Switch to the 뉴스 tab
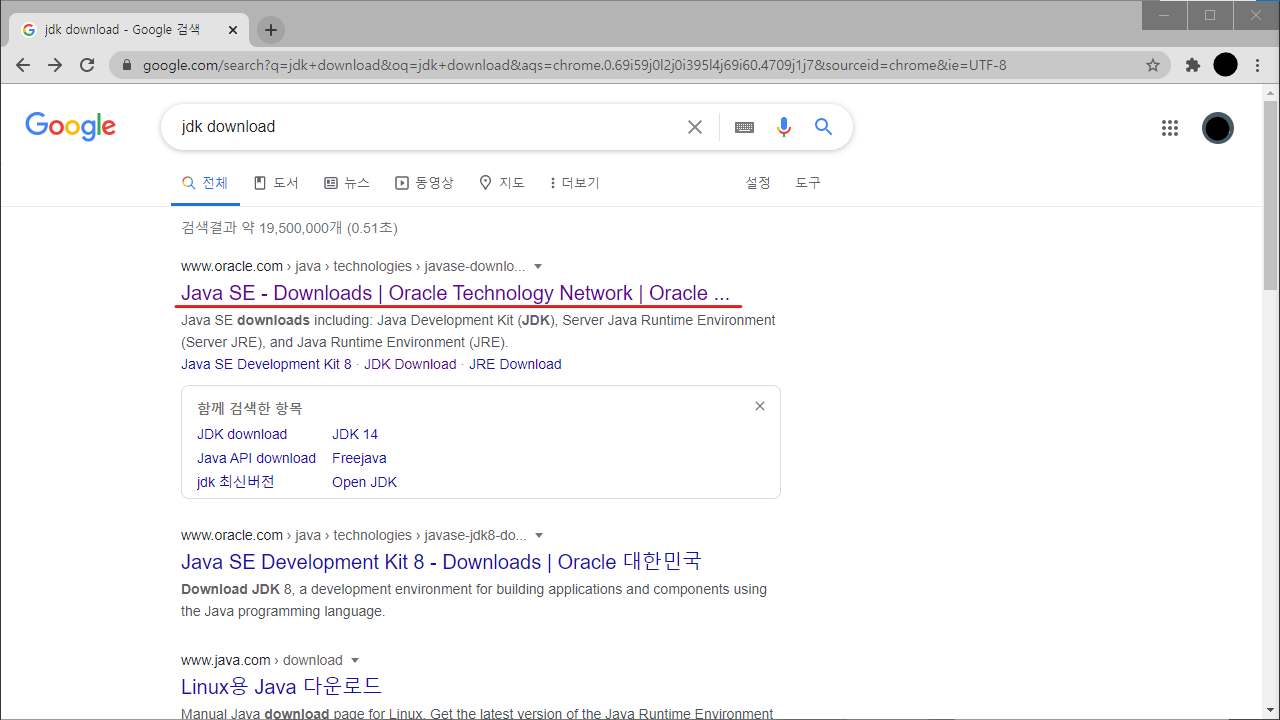Image resolution: width=1280 pixels, height=720 pixels. pos(347,183)
